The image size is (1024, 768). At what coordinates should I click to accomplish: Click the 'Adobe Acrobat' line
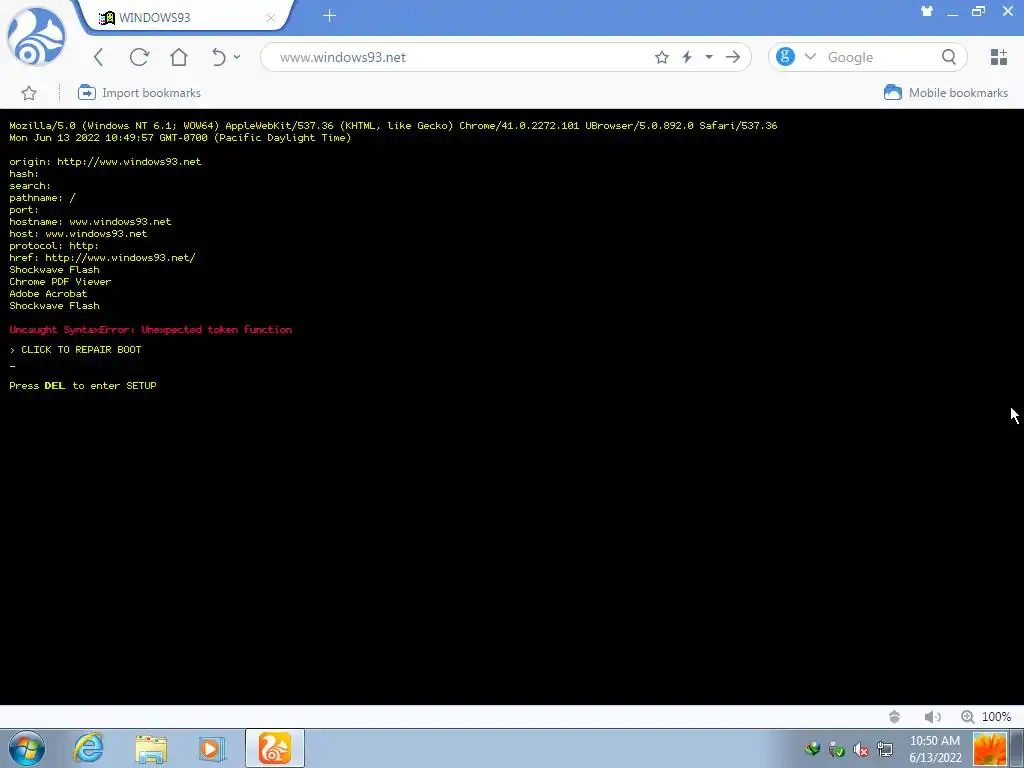coord(48,294)
